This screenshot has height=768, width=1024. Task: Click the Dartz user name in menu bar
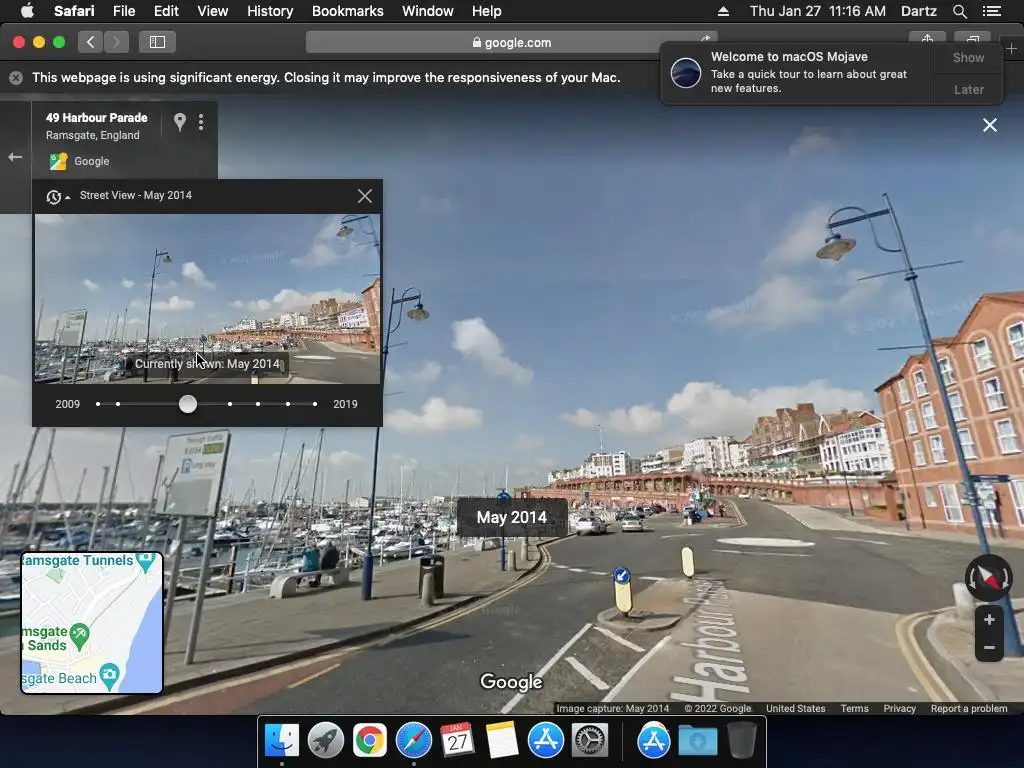tap(918, 11)
